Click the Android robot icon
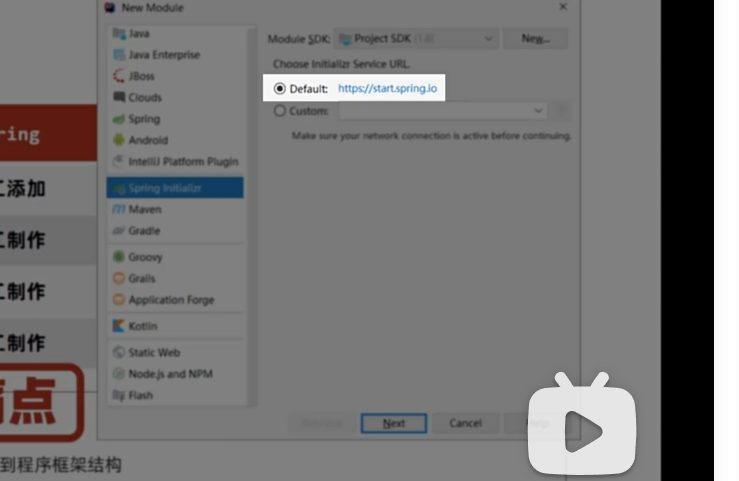The image size is (739, 481). (119, 140)
